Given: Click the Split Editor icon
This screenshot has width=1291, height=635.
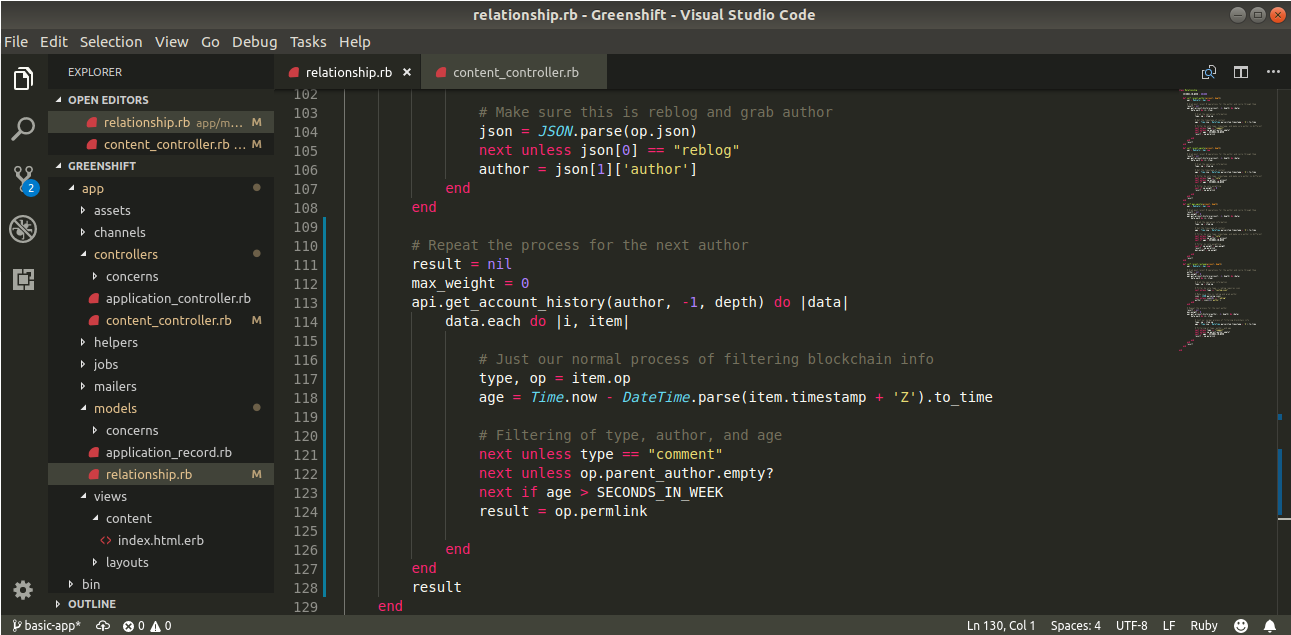Looking at the screenshot, I should 1241,72.
